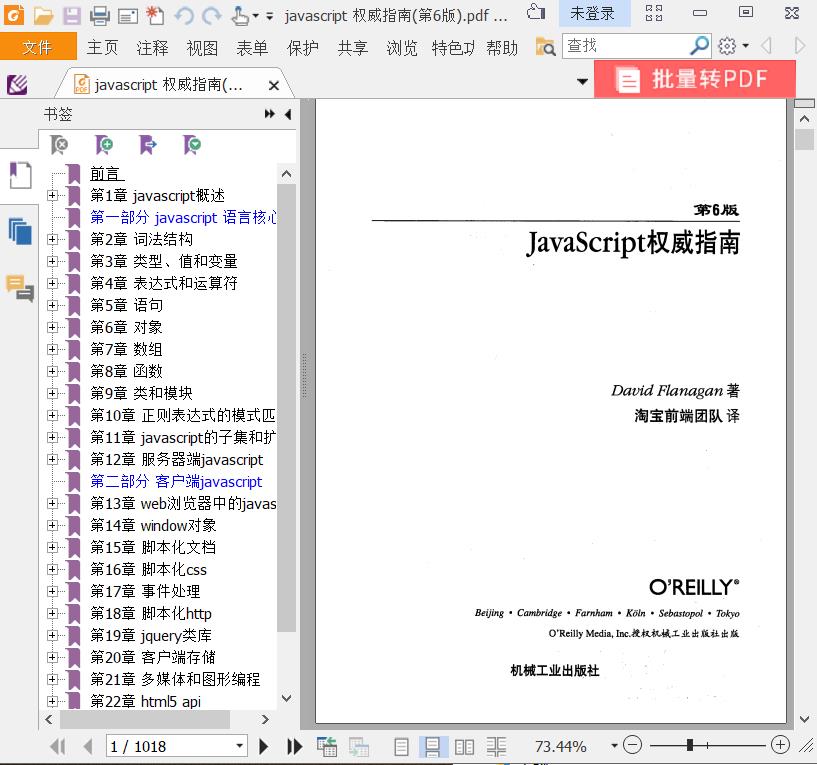Click the 查找 search input field

pyautogui.click(x=626, y=46)
